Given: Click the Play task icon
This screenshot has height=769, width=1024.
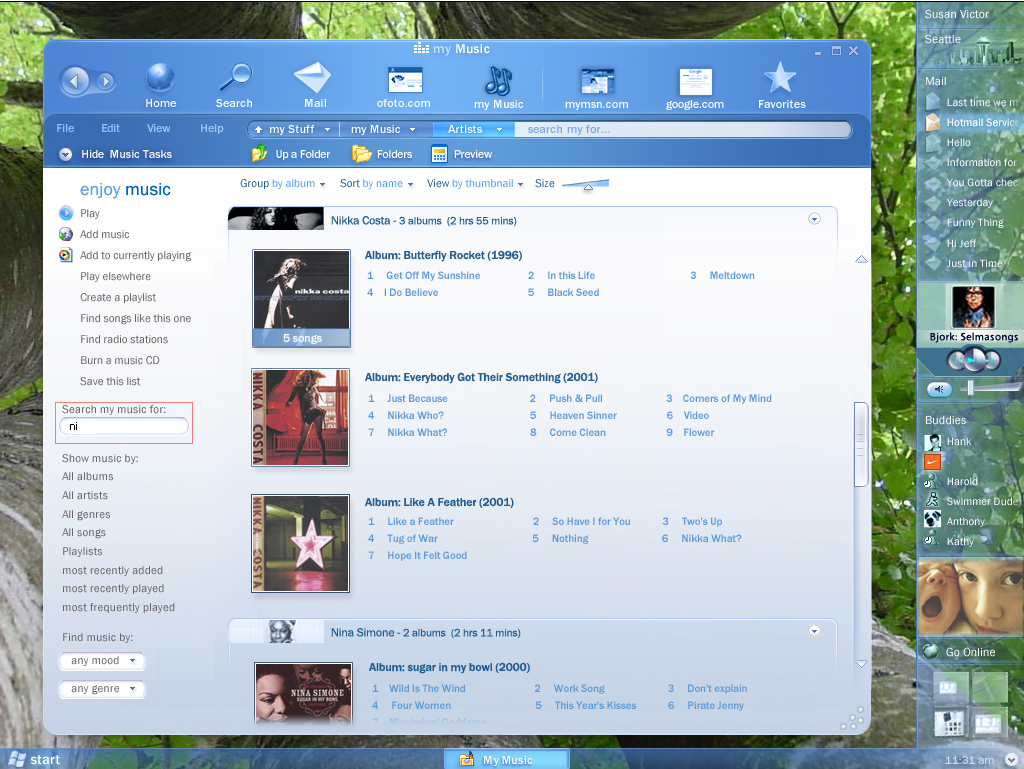Looking at the screenshot, I should [66, 213].
